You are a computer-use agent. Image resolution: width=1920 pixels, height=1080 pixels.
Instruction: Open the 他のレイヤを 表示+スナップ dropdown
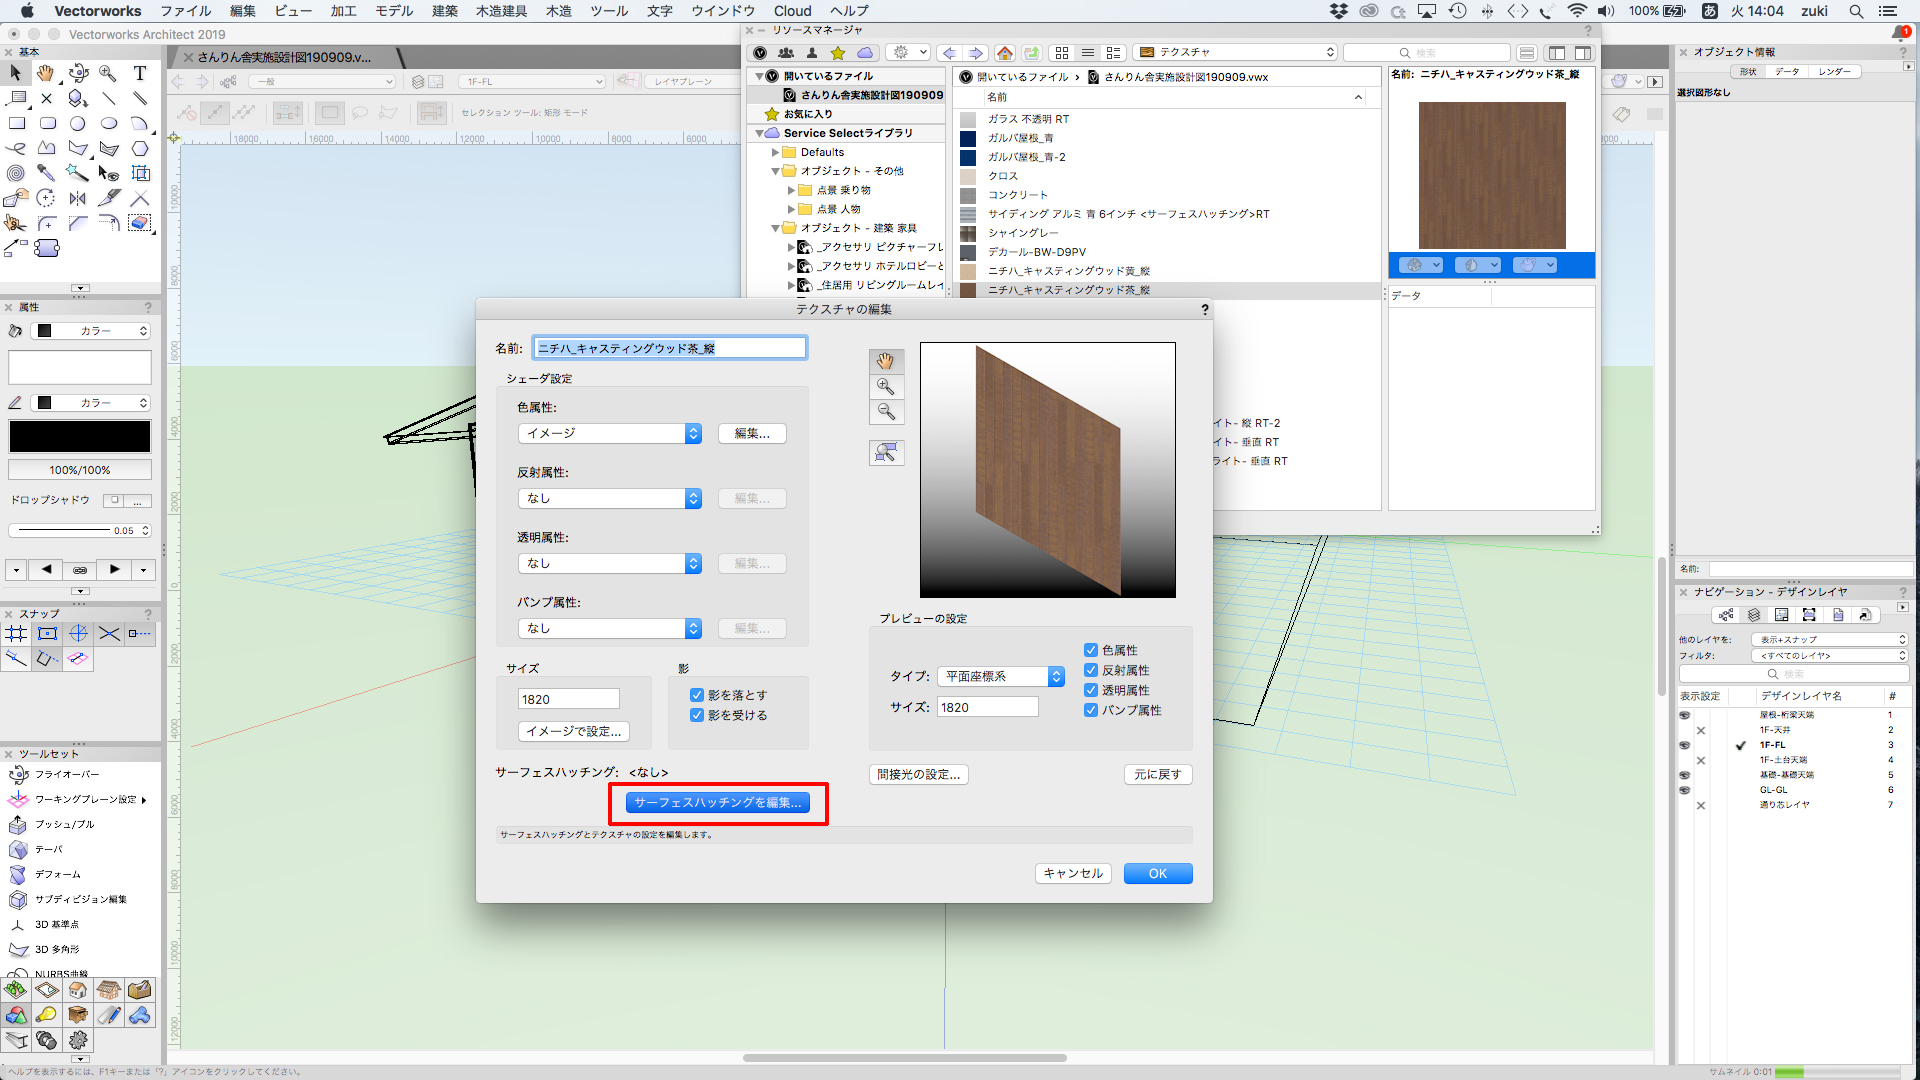pyautogui.click(x=1830, y=639)
